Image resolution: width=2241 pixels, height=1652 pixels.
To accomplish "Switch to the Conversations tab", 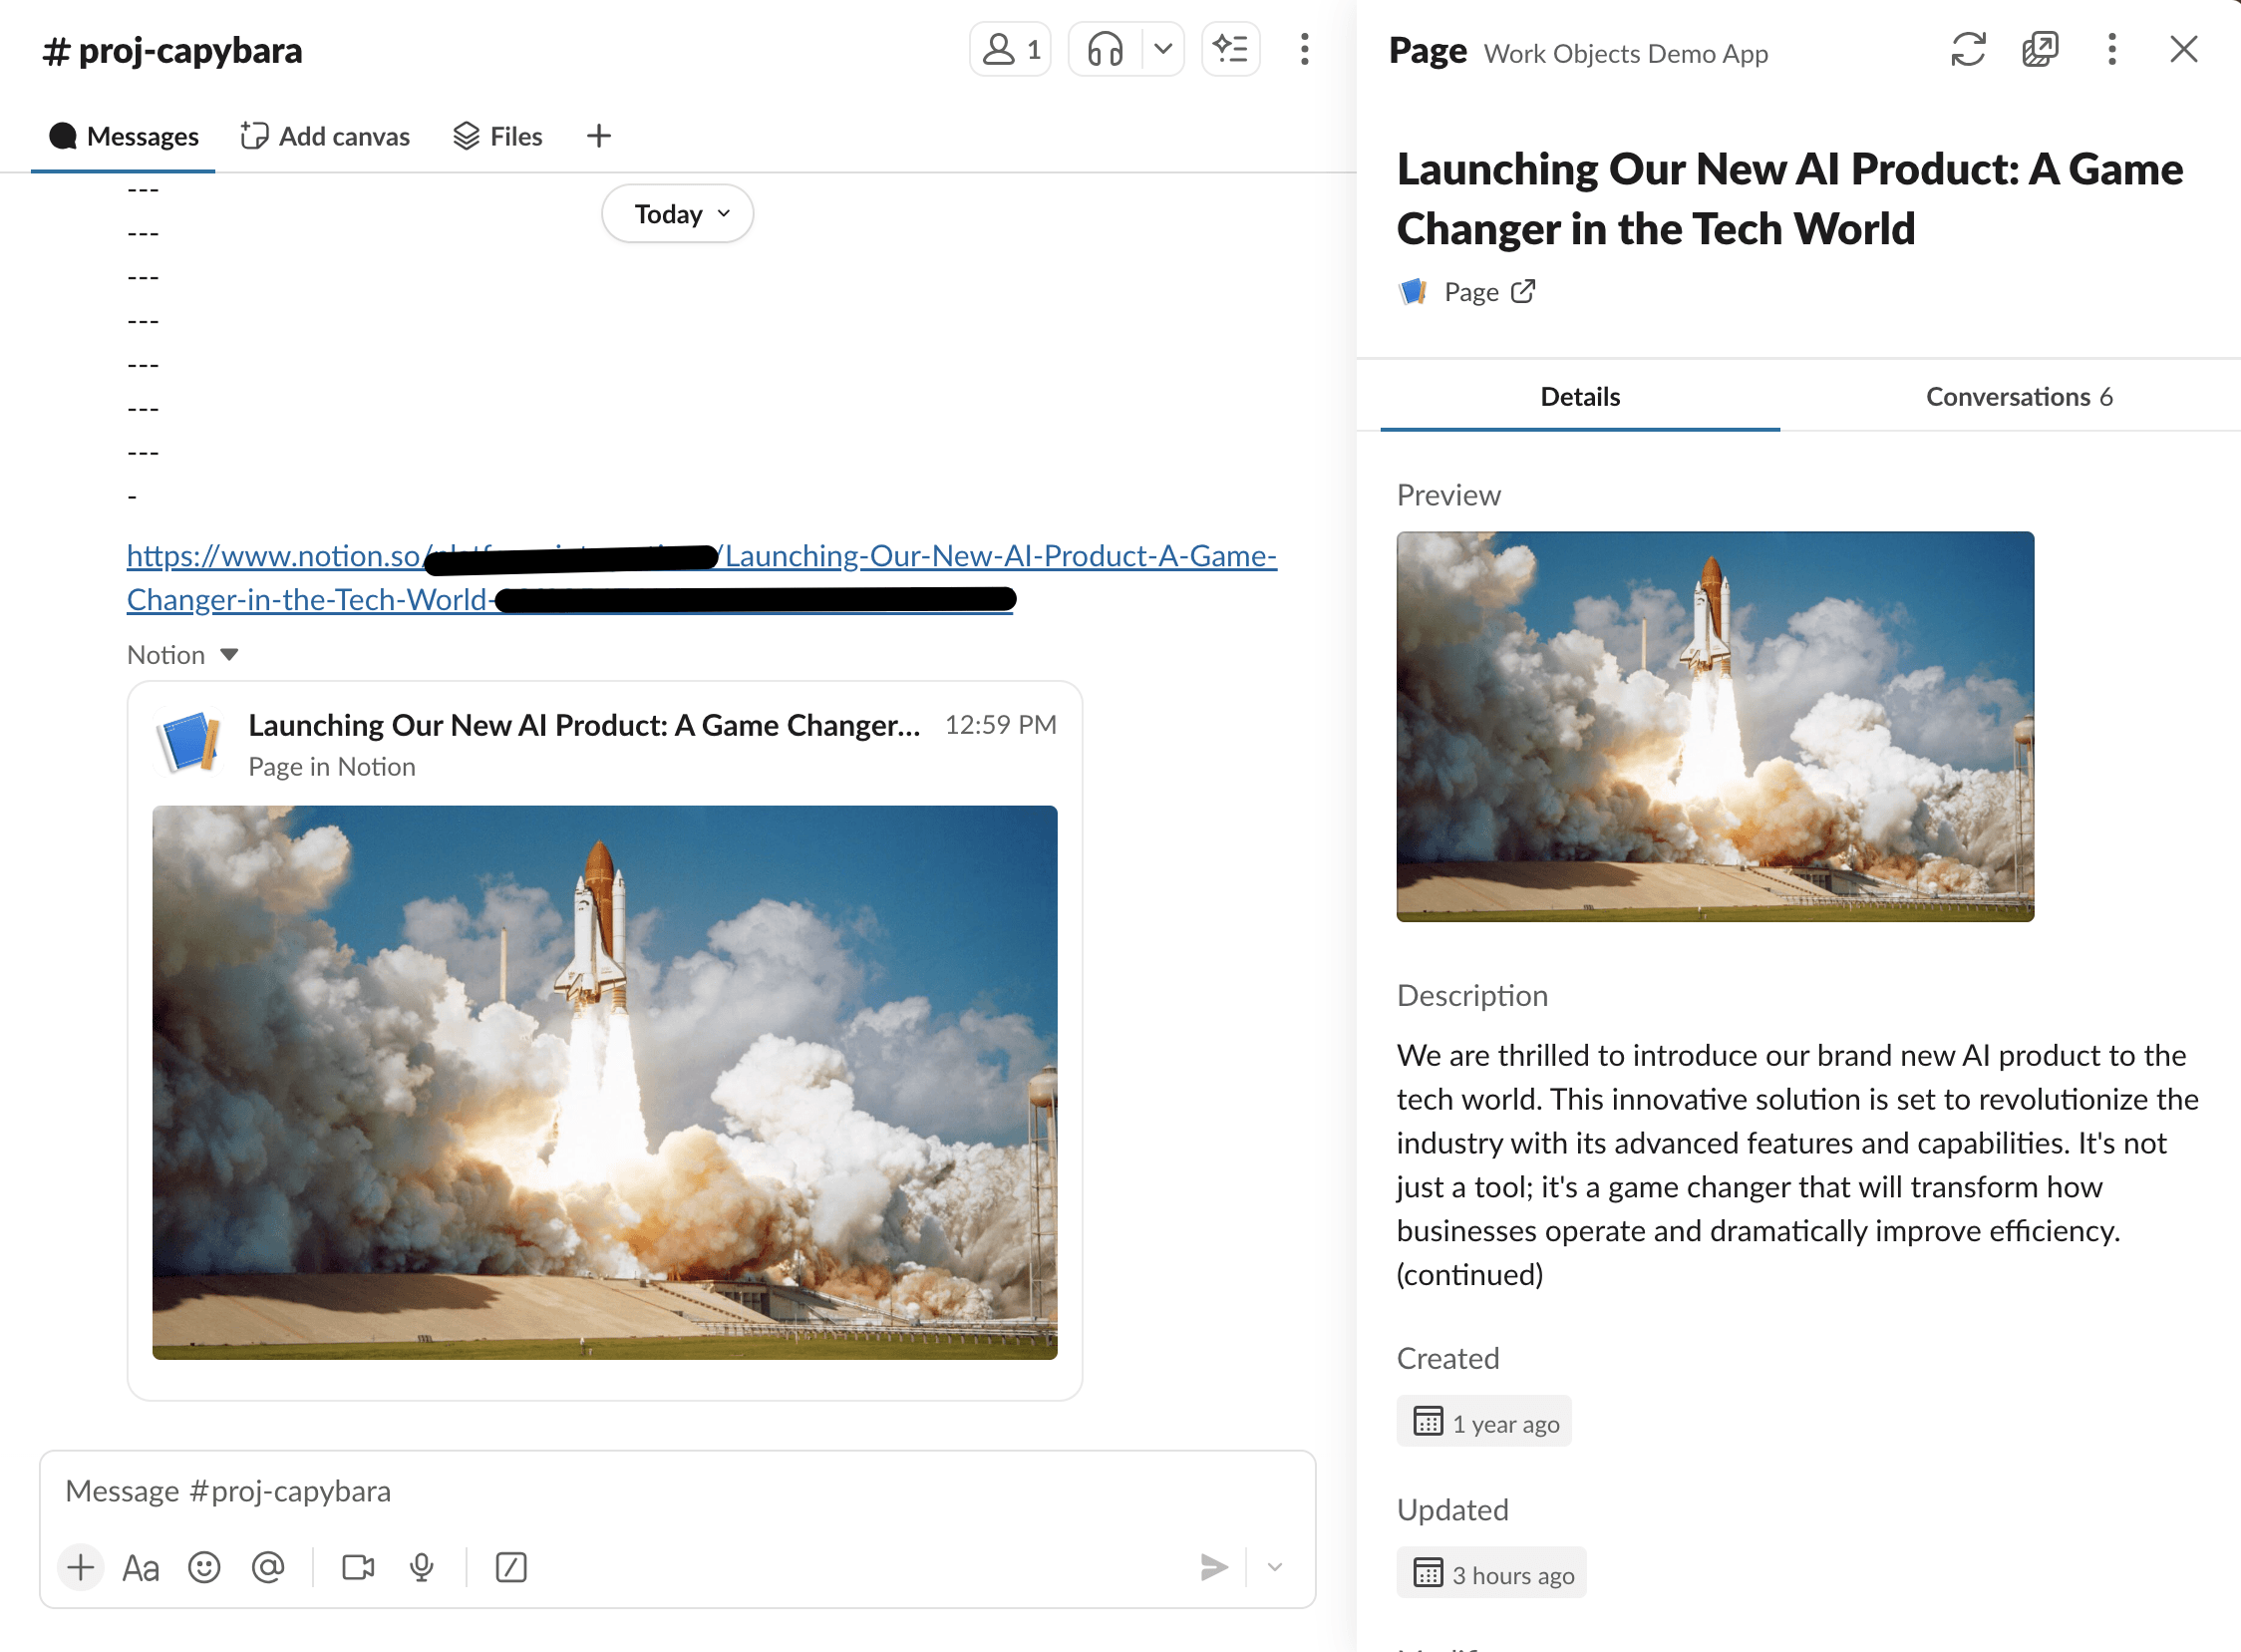I will 2018,397.
